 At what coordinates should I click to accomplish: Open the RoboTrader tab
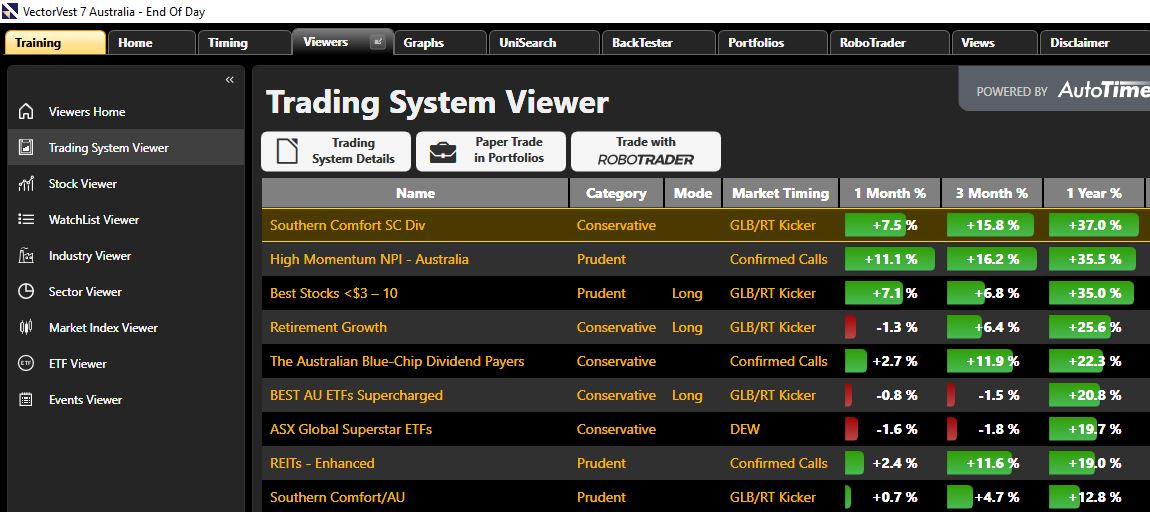[x=889, y=43]
